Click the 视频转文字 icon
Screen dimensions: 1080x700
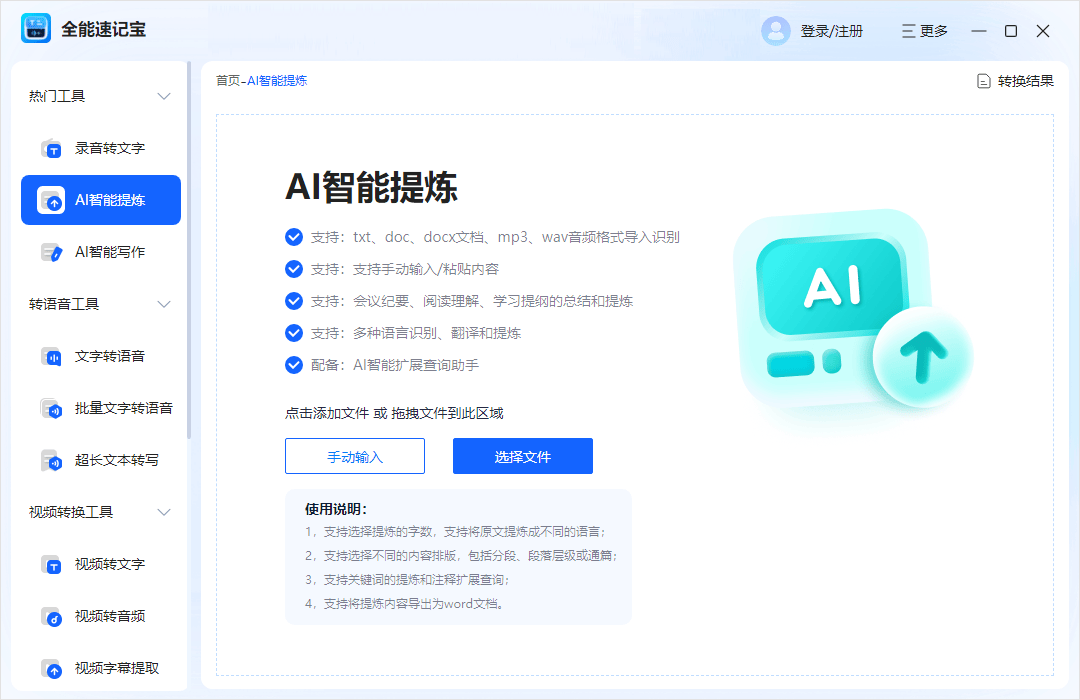[x=52, y=564]
